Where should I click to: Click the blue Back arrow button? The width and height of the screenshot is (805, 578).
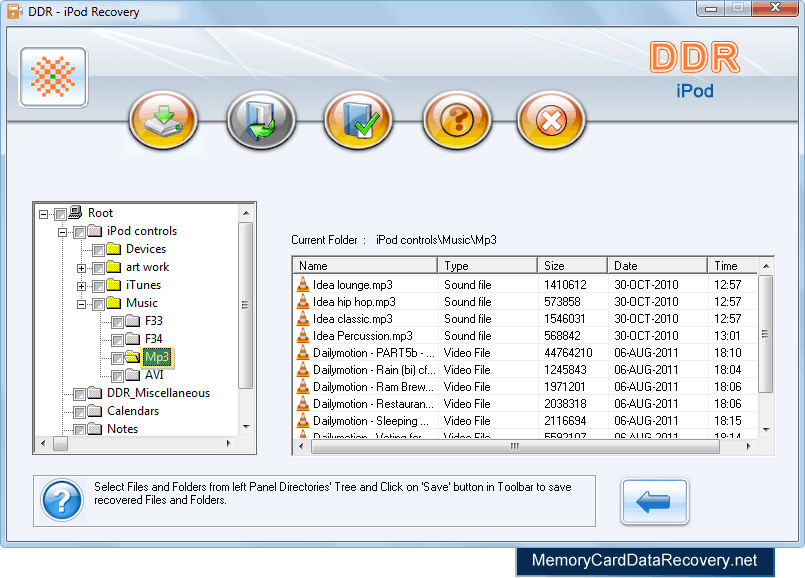tap(655, 502)
